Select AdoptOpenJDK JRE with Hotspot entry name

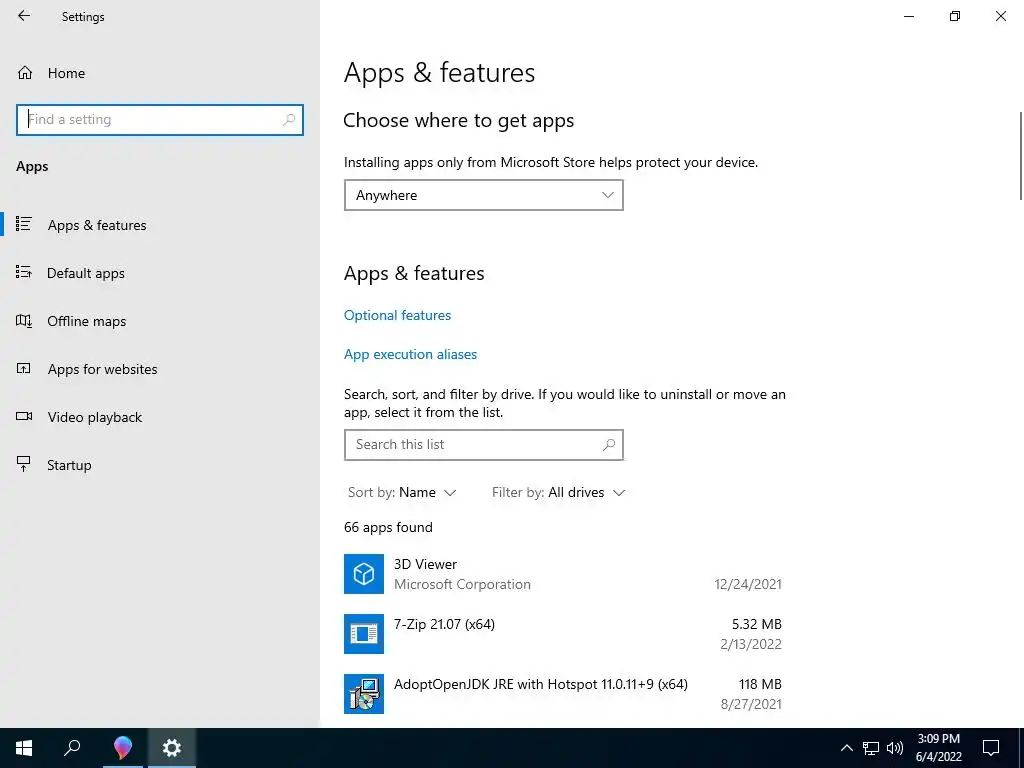click(x=541, y=684)
